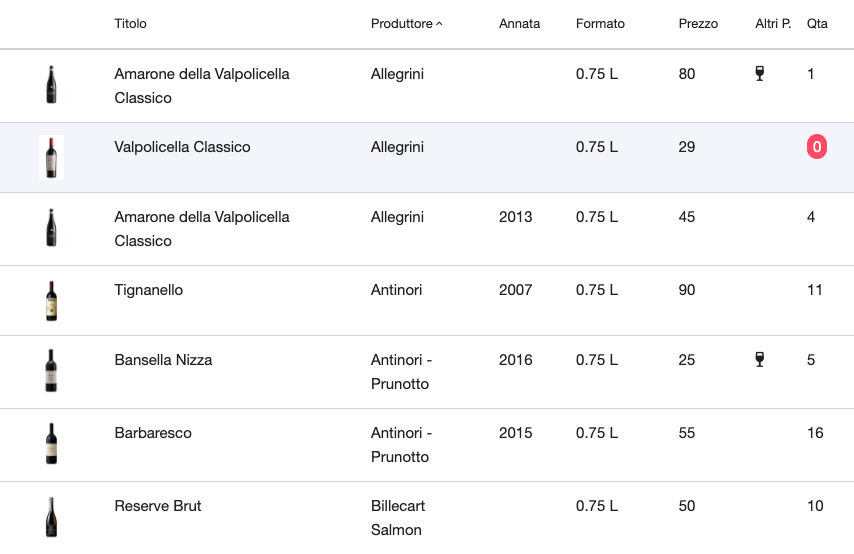Screen dimensions: 854x554
Task: Sort the table by Titolo column
Action: coord(130,23)
